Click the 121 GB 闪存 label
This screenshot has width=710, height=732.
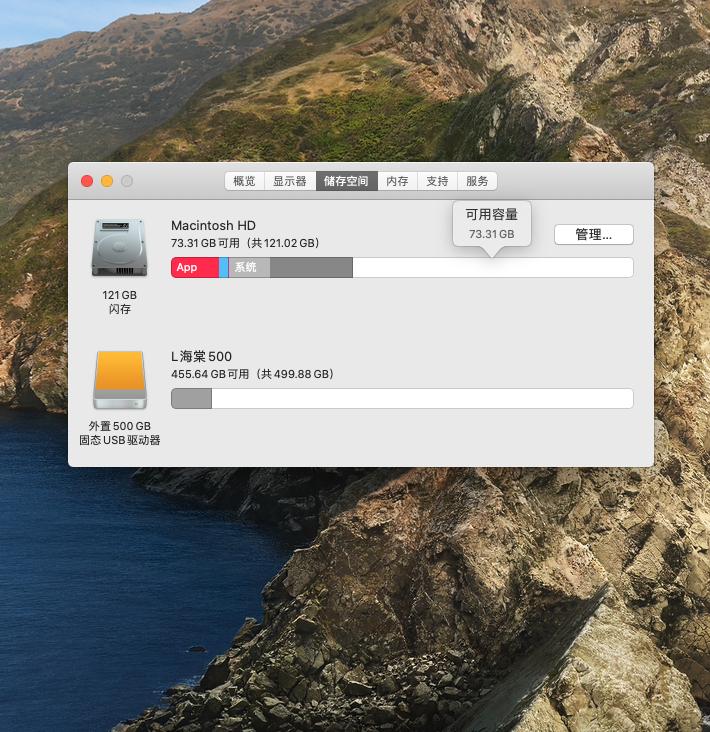pyautogui.click(x=120, y=302)
